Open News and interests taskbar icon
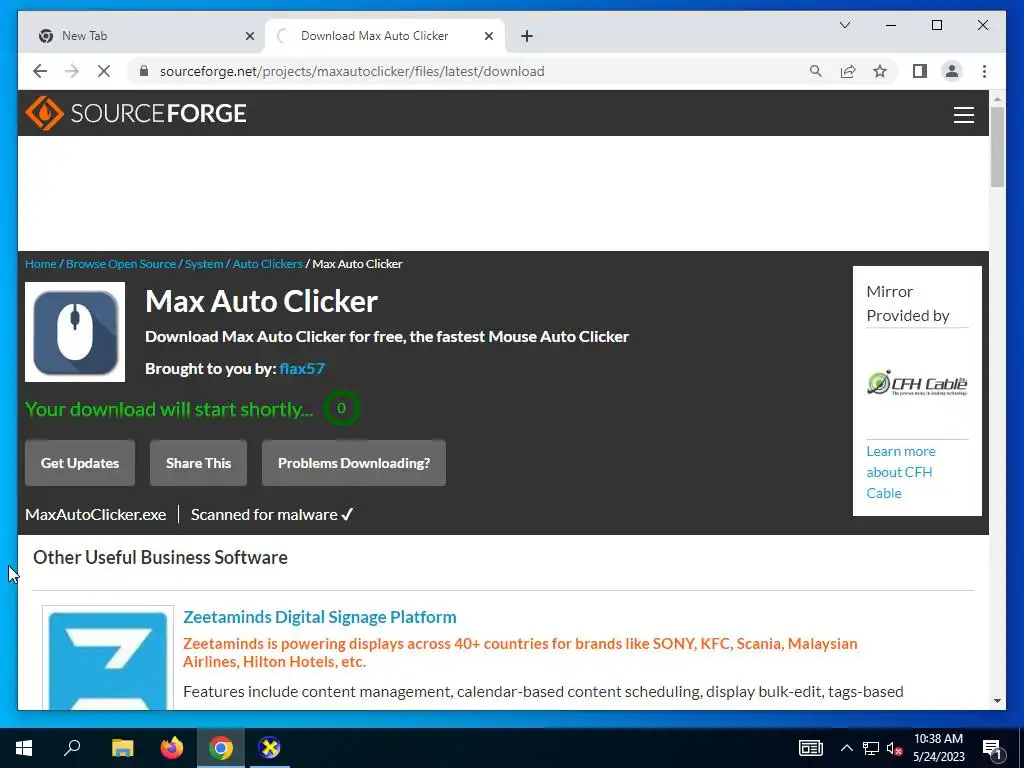1024x768 pixels. [810, 748]
